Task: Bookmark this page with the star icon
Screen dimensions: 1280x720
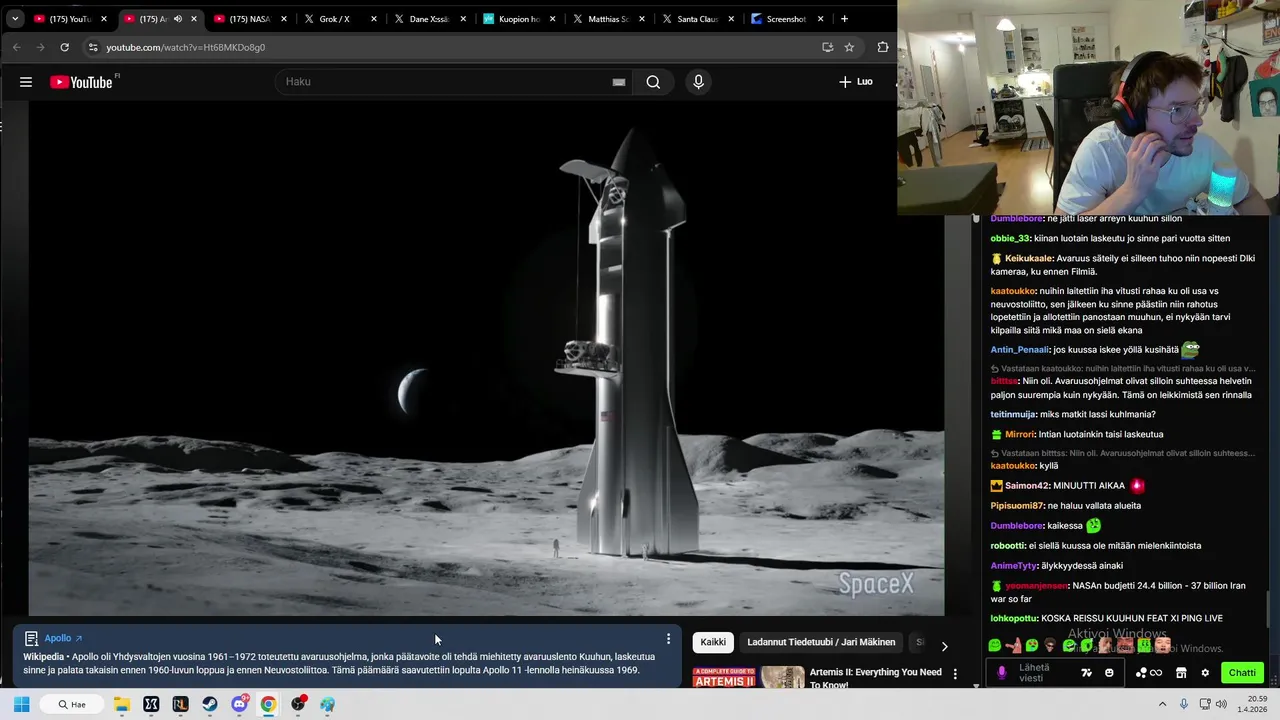Action: pos(849,47)
